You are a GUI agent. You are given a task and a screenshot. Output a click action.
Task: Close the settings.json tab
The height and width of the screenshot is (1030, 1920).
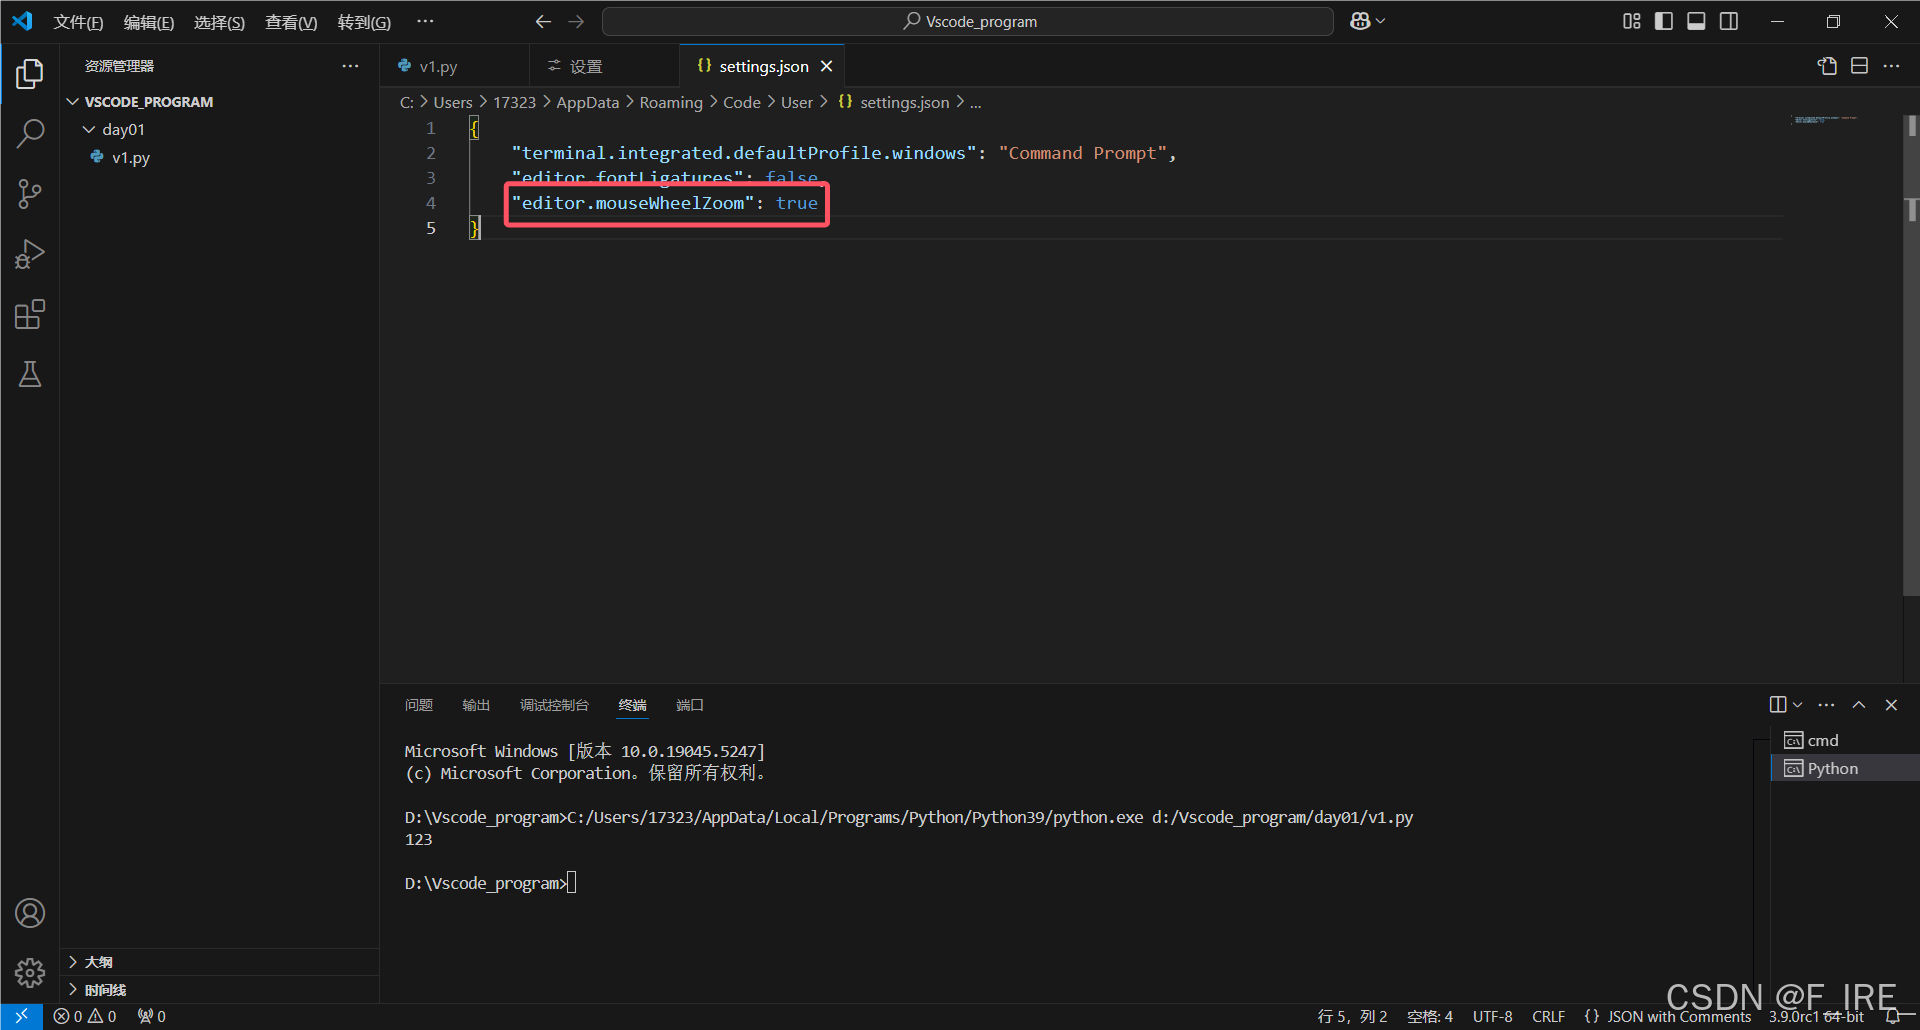coord(826,66)
